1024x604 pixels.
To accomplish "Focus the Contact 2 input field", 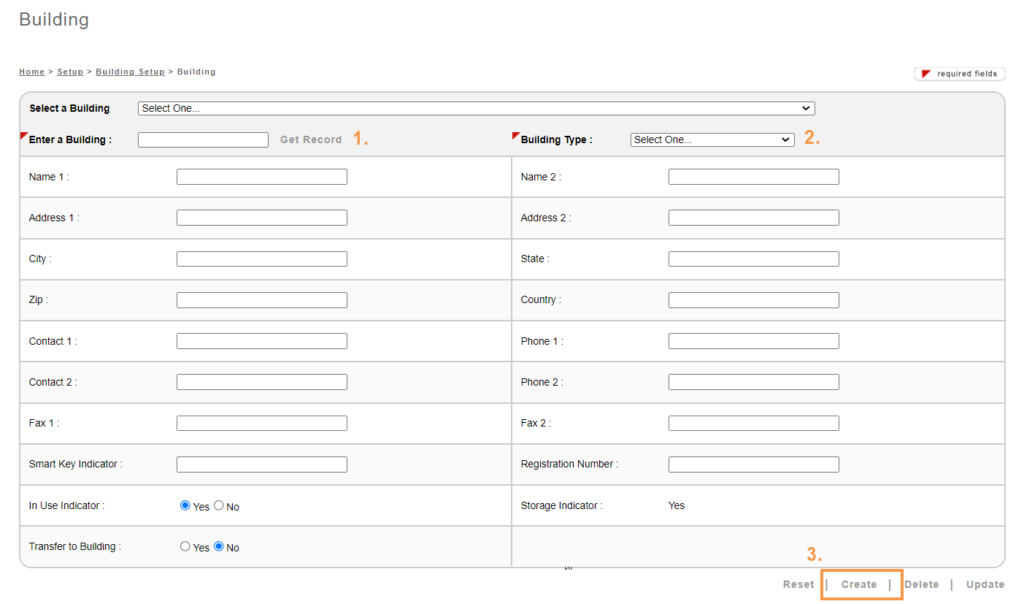I will click(262, 382).
